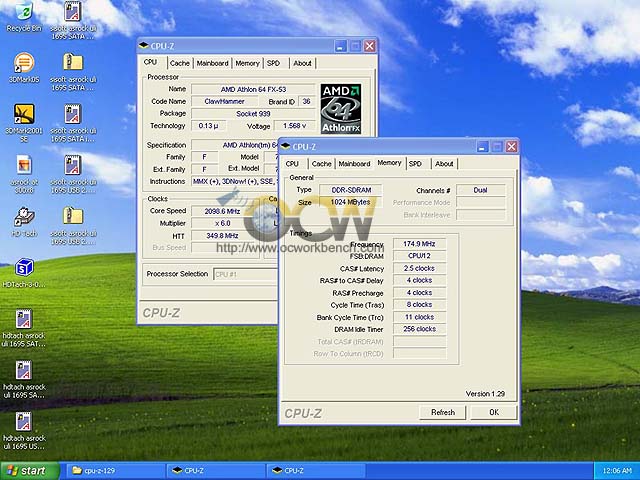This screenshot has width=640, height=480.
Task: Switch to Cache tab in back CPU-Z window
Action: pos(180,63)
